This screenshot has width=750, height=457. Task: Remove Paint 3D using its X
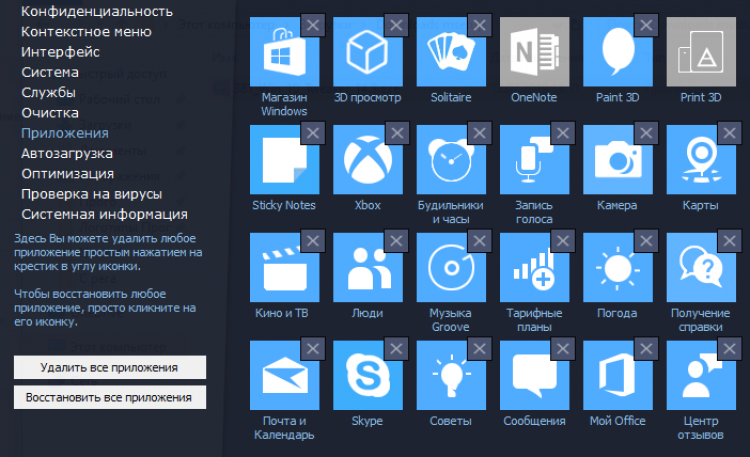[x=646, y=25]
